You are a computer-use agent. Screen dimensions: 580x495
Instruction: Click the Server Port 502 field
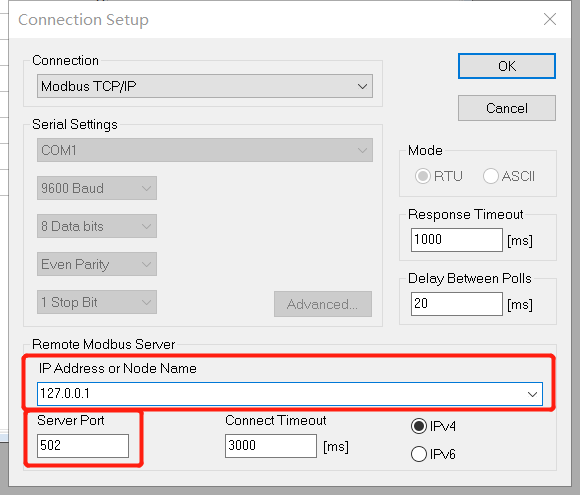(x=83, y=446)
